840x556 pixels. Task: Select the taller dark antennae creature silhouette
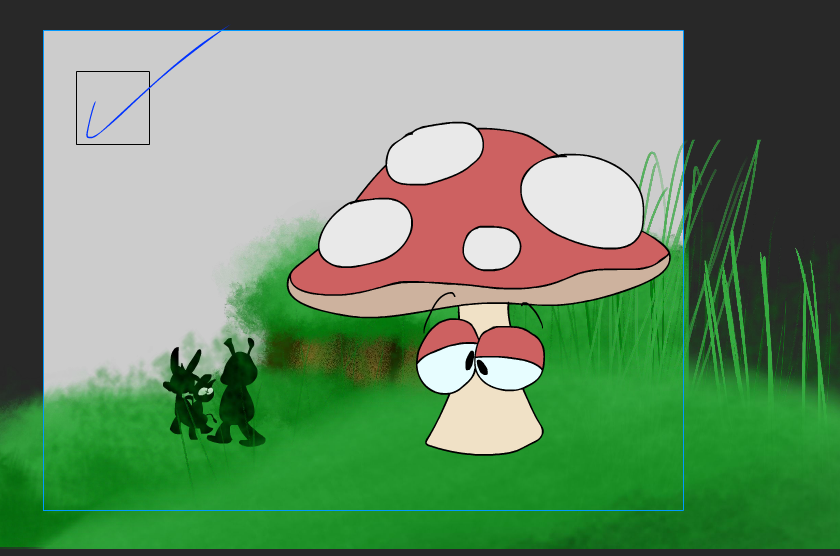237,394
